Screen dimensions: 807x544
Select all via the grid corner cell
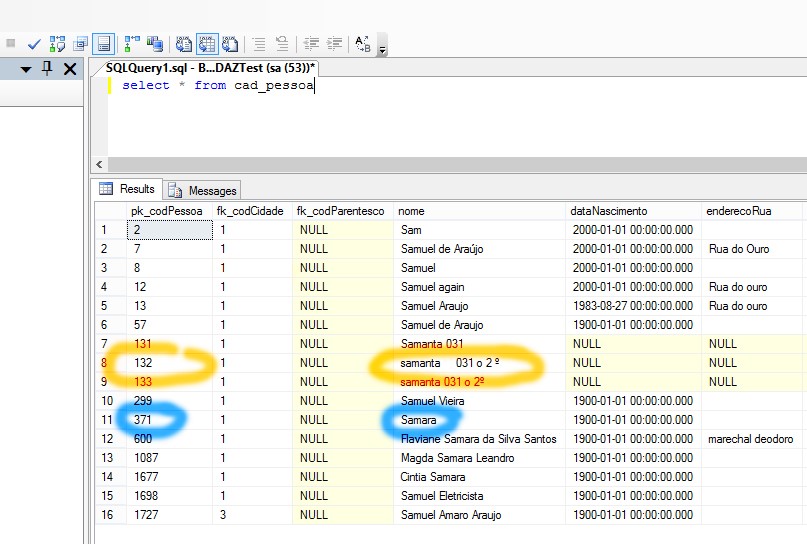click(111, 211)
